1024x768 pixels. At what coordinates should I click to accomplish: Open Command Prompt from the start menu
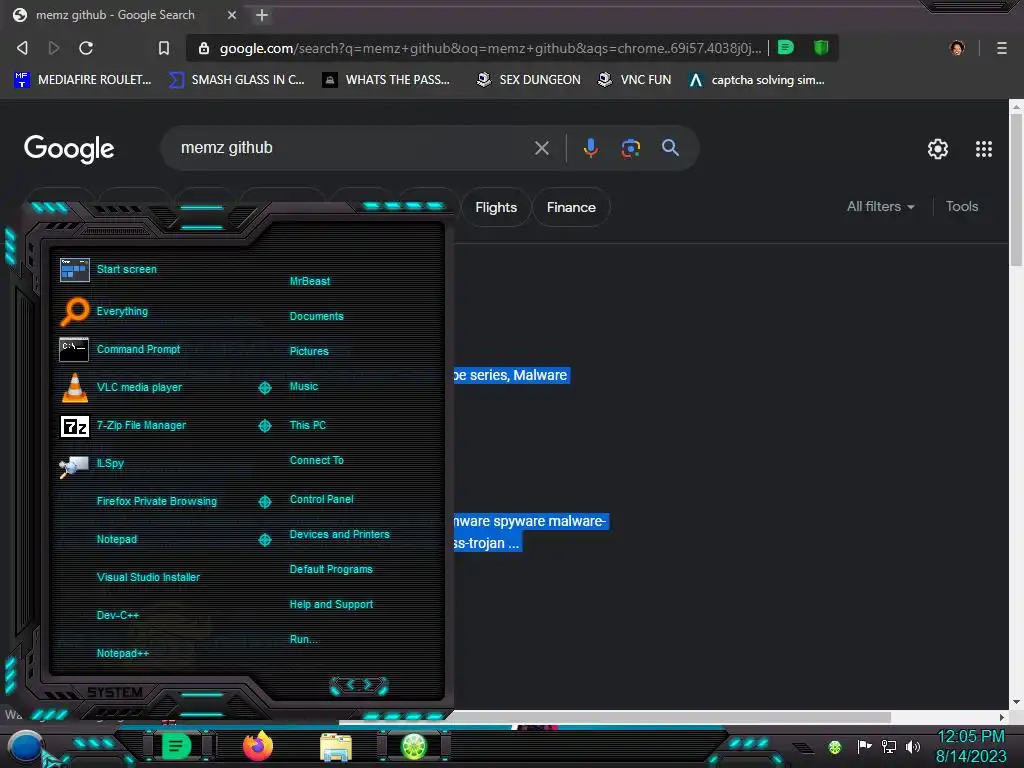[x=138, y=349]
